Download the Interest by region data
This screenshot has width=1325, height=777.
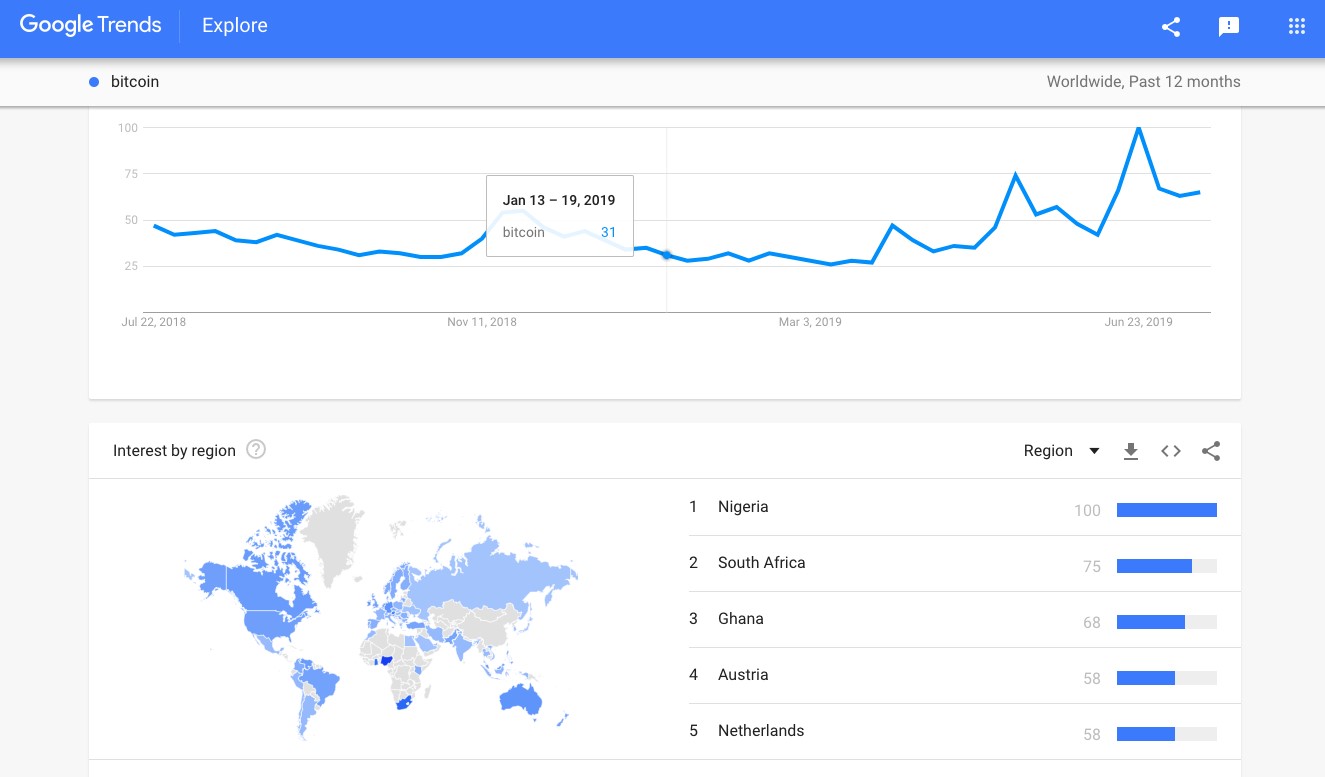1131,451
